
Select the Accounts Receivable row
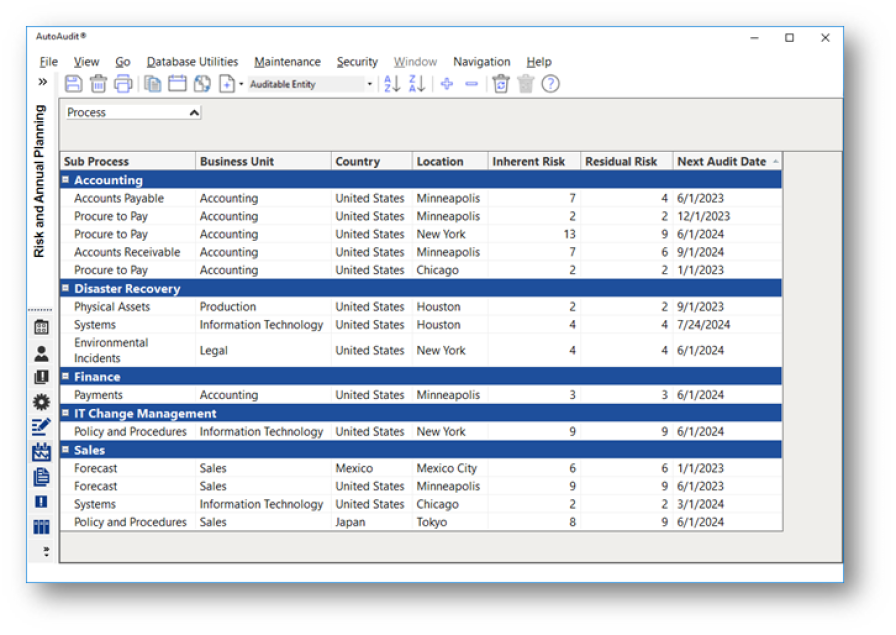[x=421, y=252]
